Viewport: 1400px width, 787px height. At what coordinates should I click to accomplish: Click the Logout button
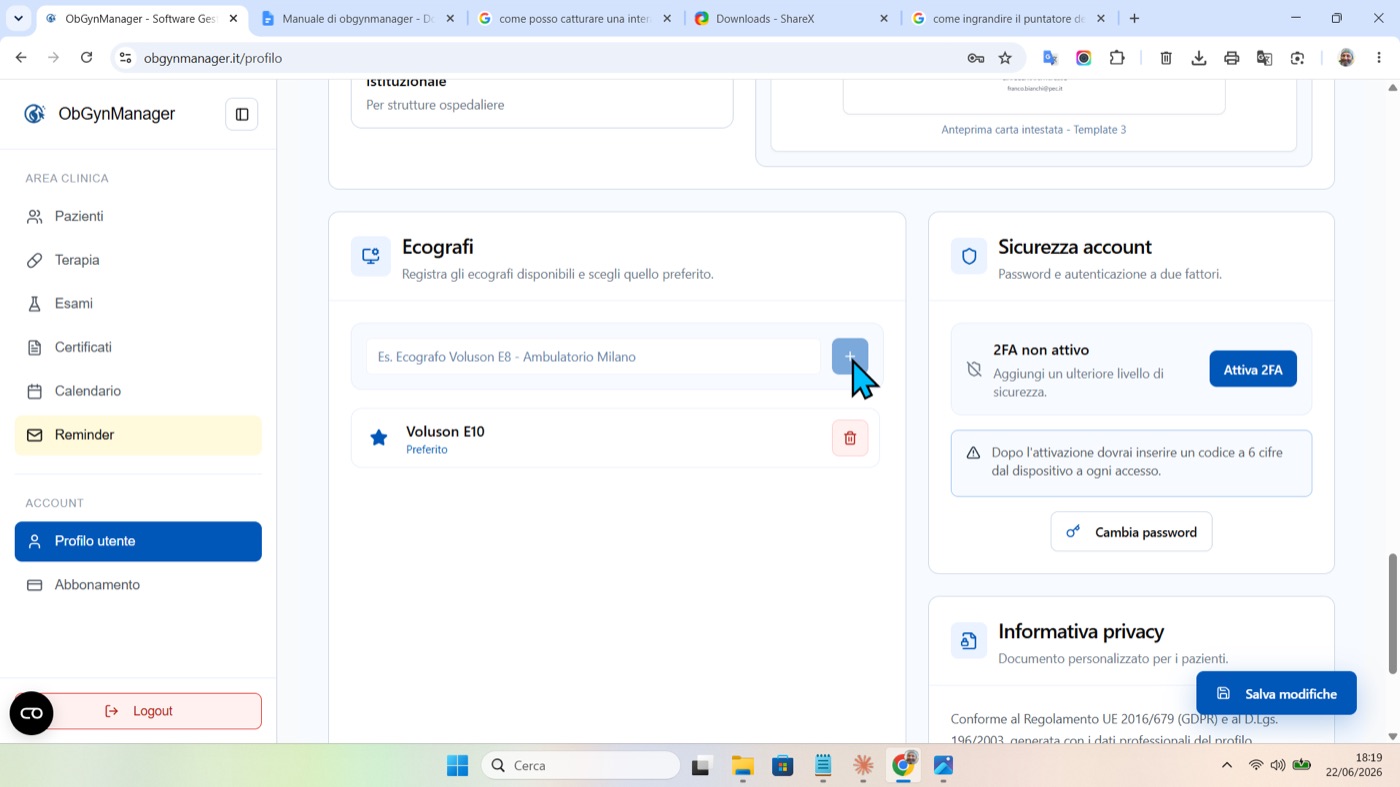[x=138, y=711]
